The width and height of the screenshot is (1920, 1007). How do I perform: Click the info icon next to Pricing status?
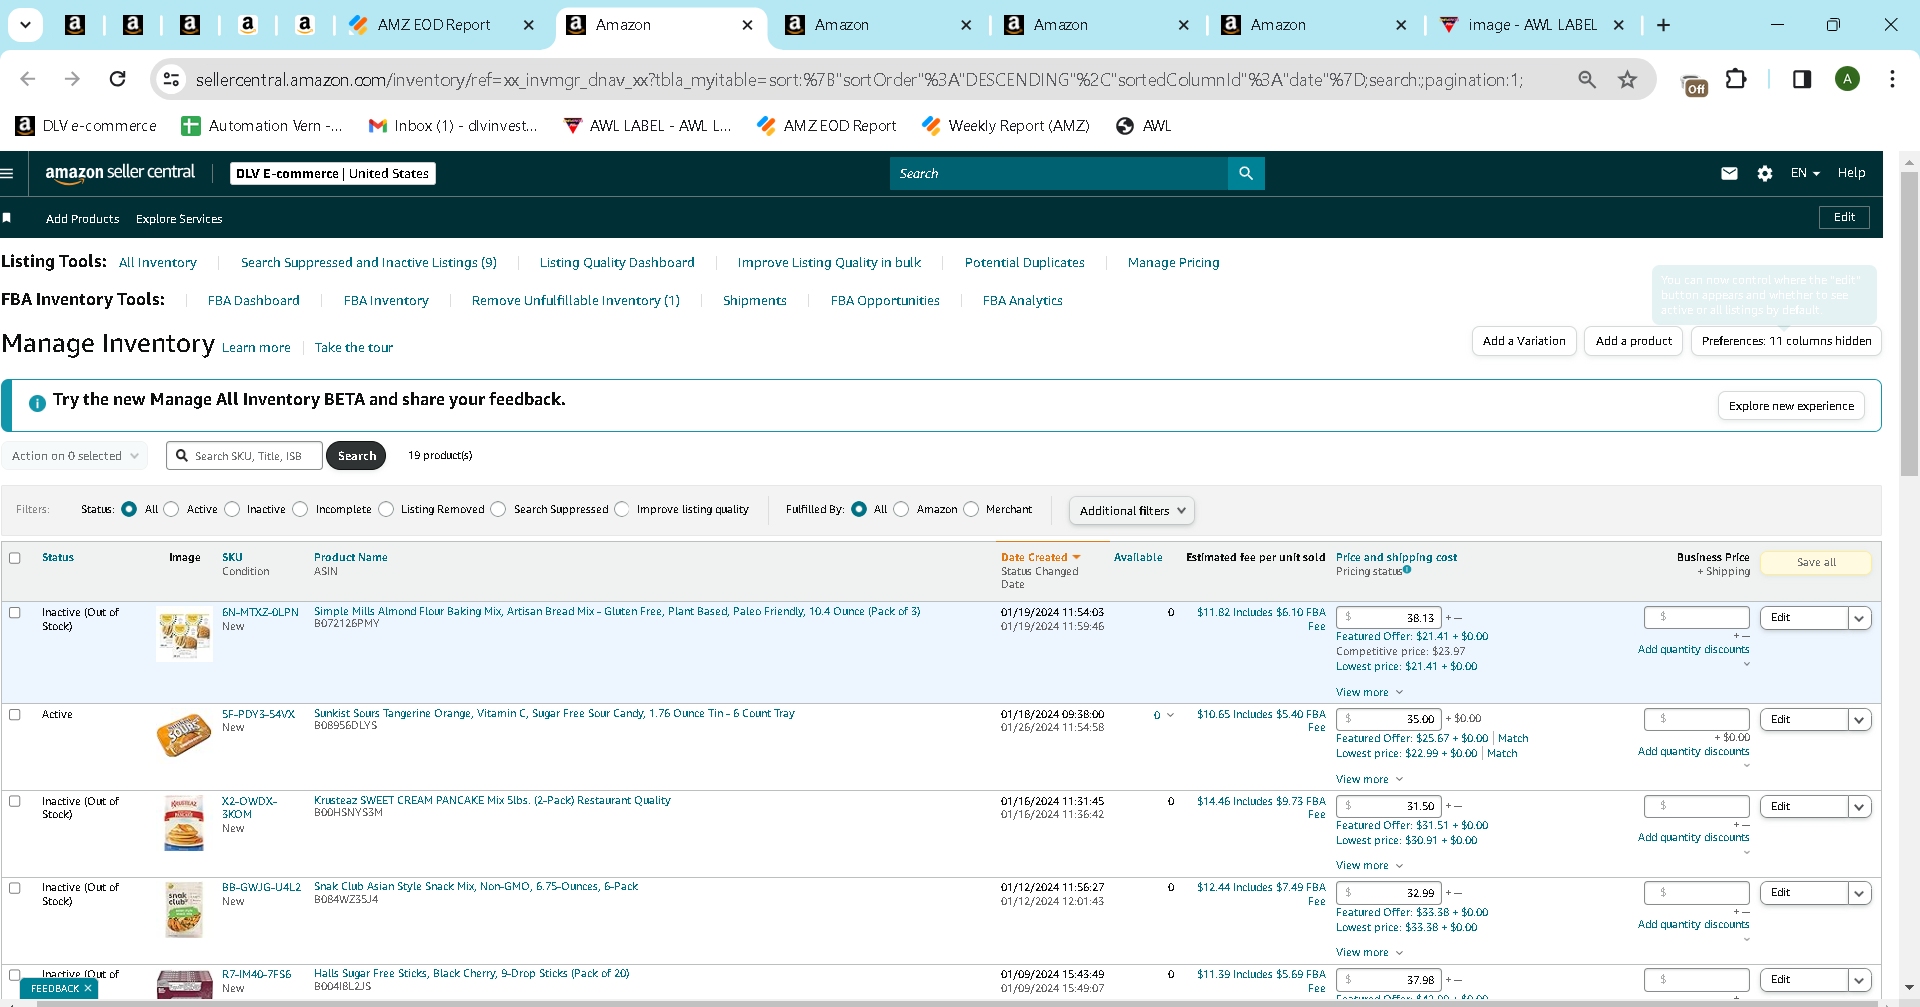point(1407,570)
